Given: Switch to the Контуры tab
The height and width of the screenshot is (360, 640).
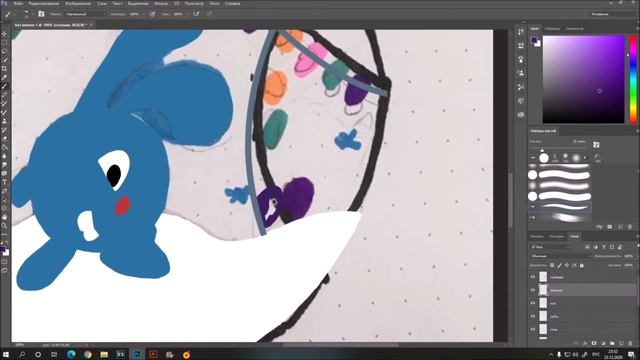Looking at the screenshot, I should click(x=556, y=236).
